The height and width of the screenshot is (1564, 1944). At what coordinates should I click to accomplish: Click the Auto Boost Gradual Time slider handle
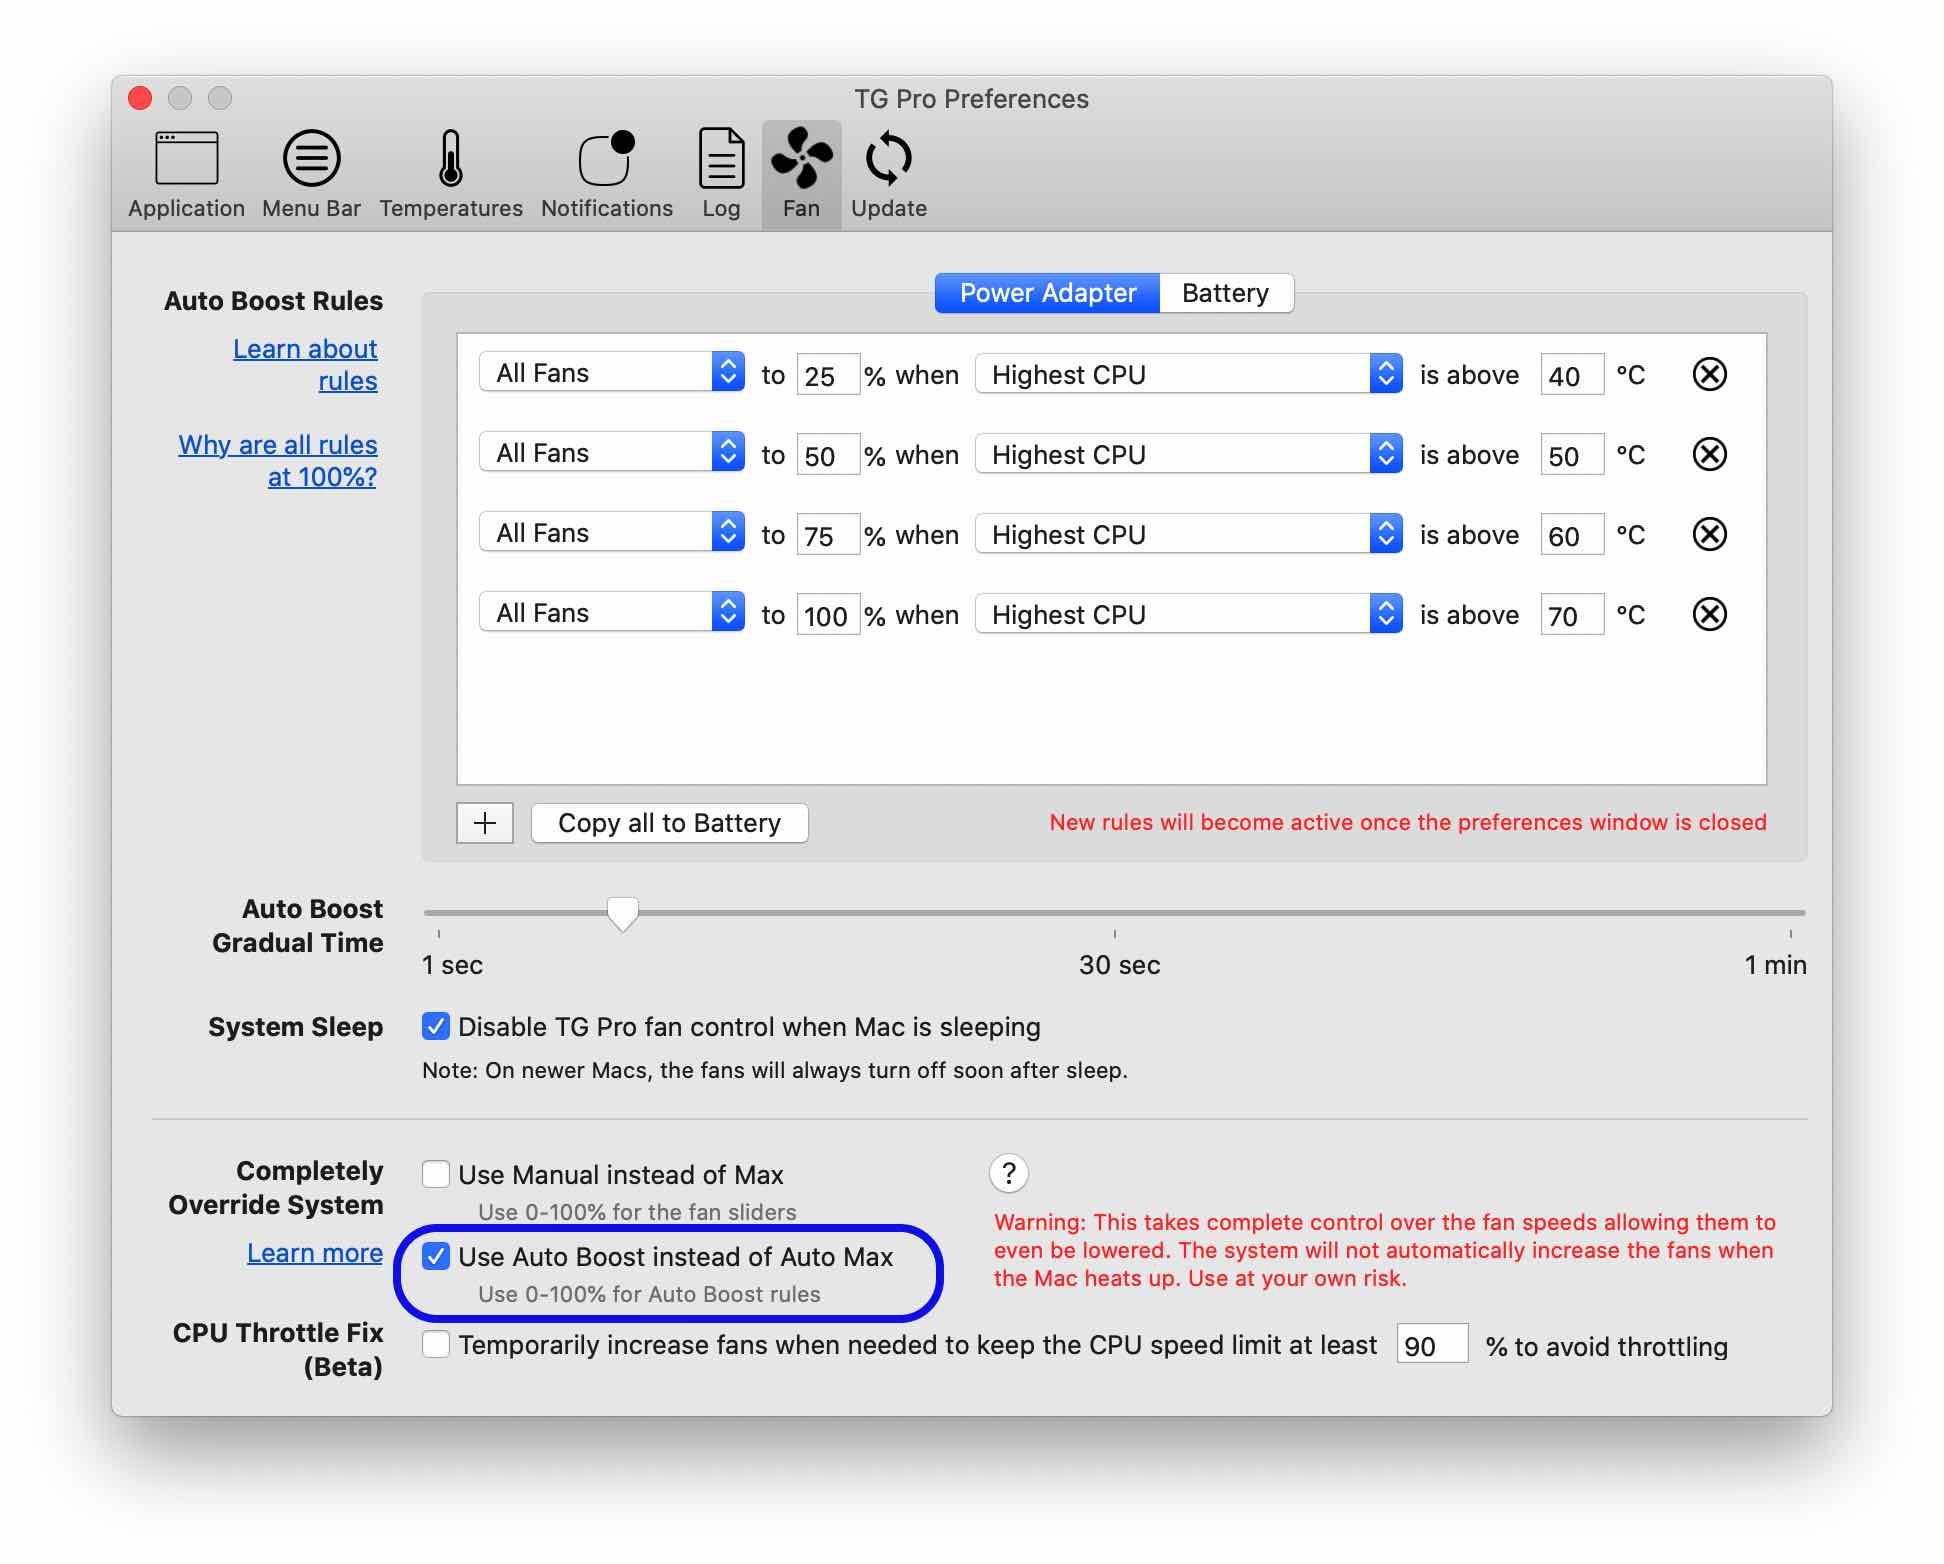622,912
